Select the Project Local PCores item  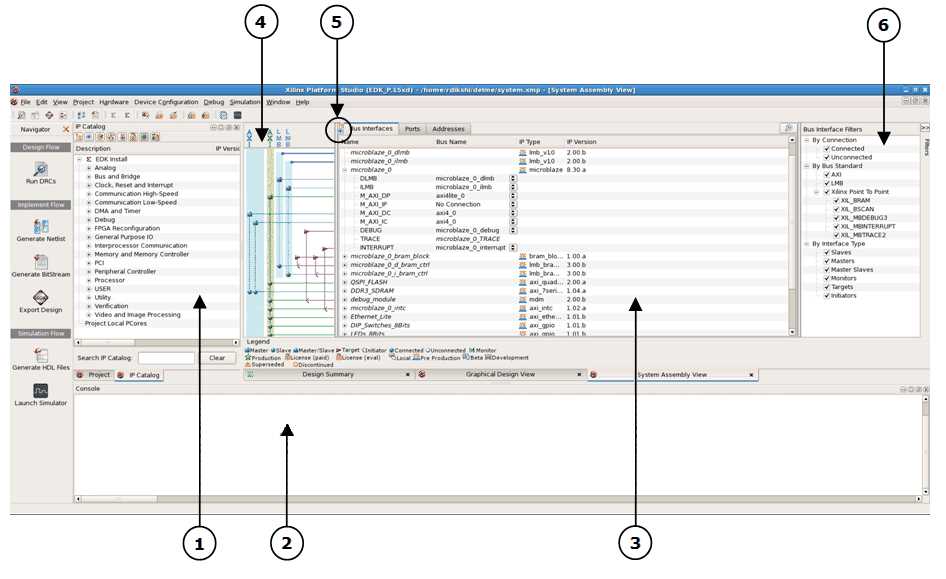[x=115, y=324]
